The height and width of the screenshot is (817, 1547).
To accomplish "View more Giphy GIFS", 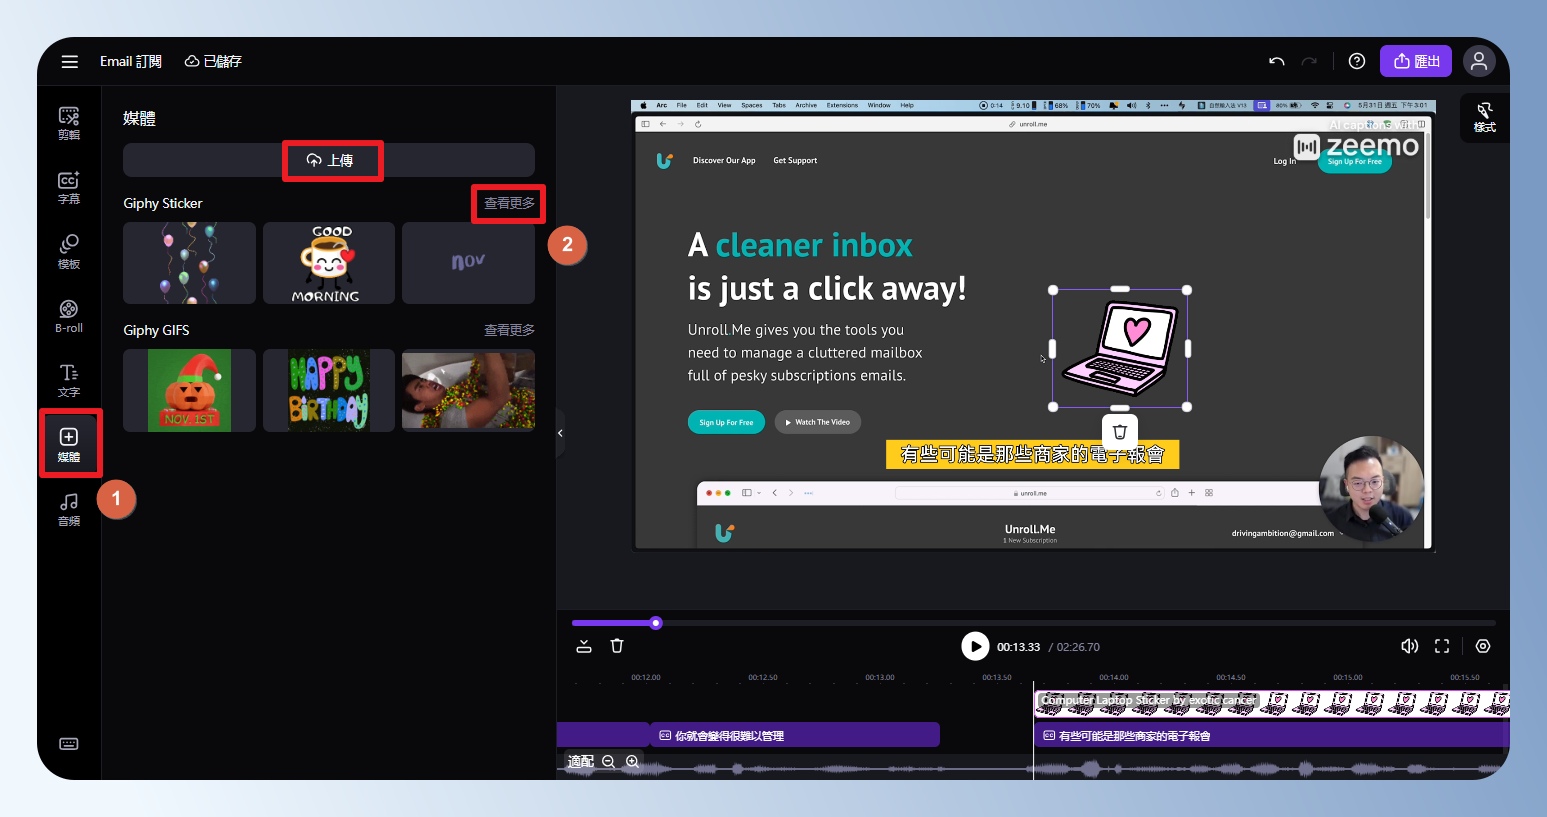I will point(509,330).
